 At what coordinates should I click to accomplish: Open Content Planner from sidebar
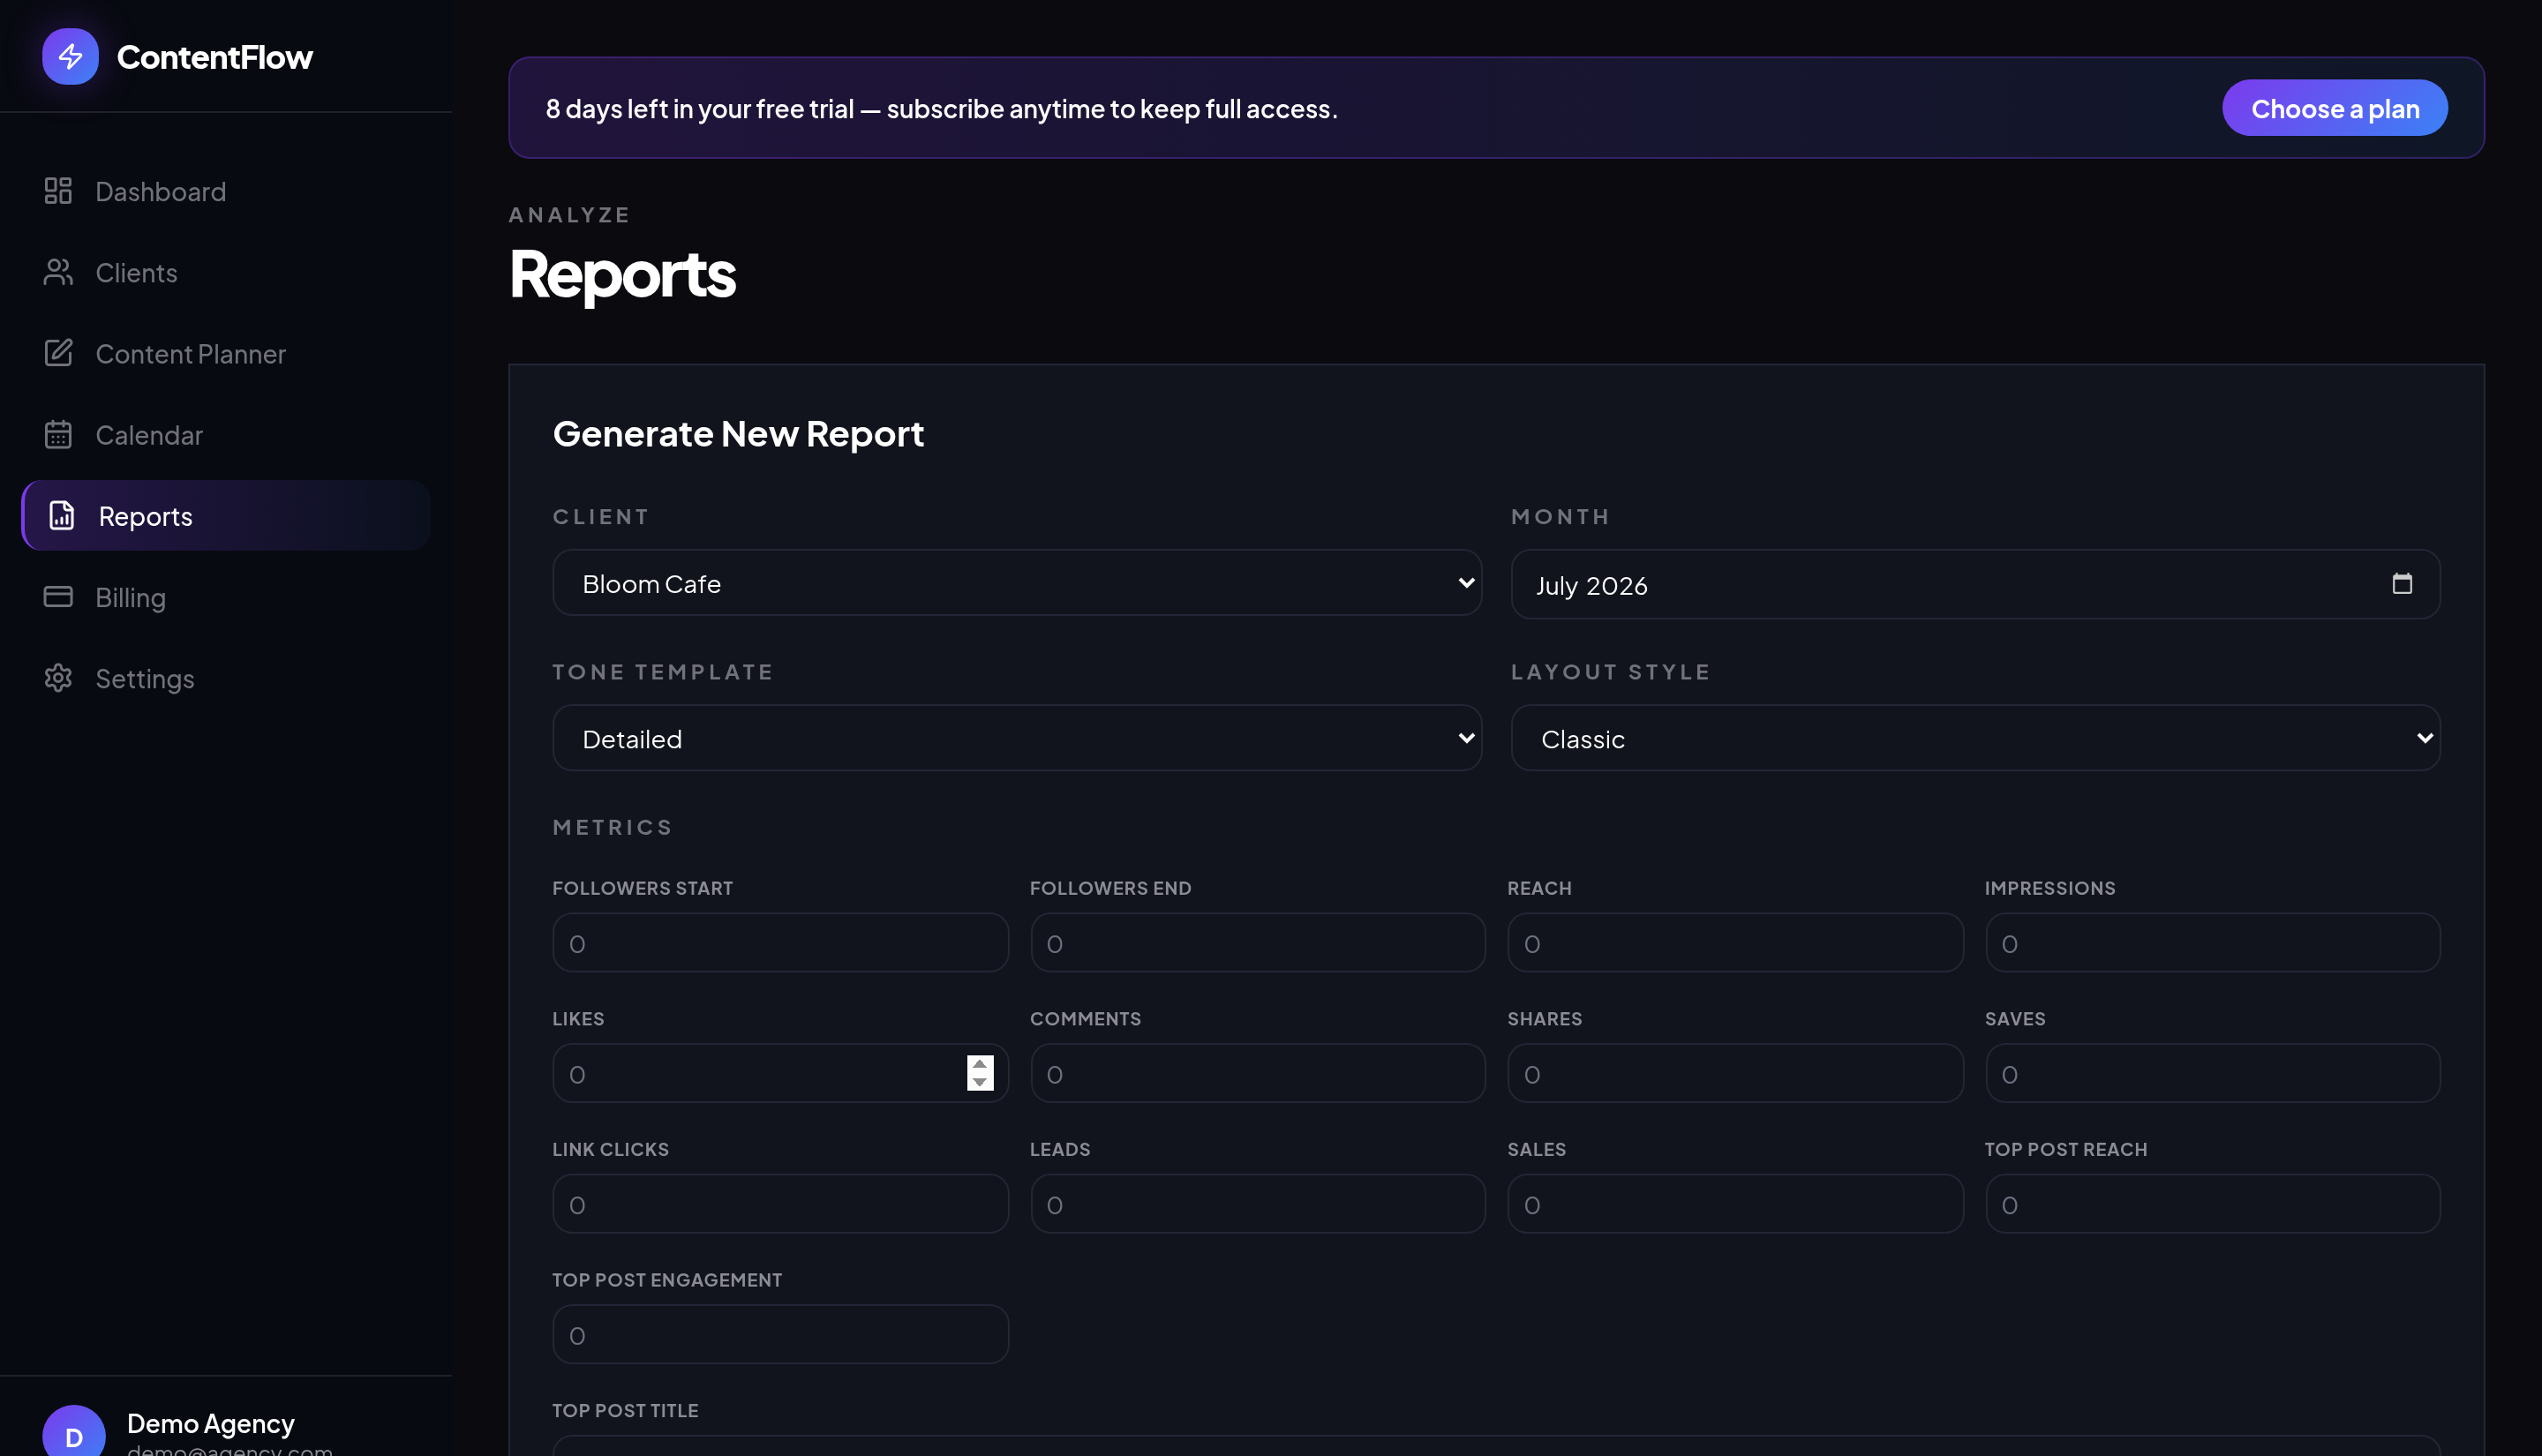(226, 353)
